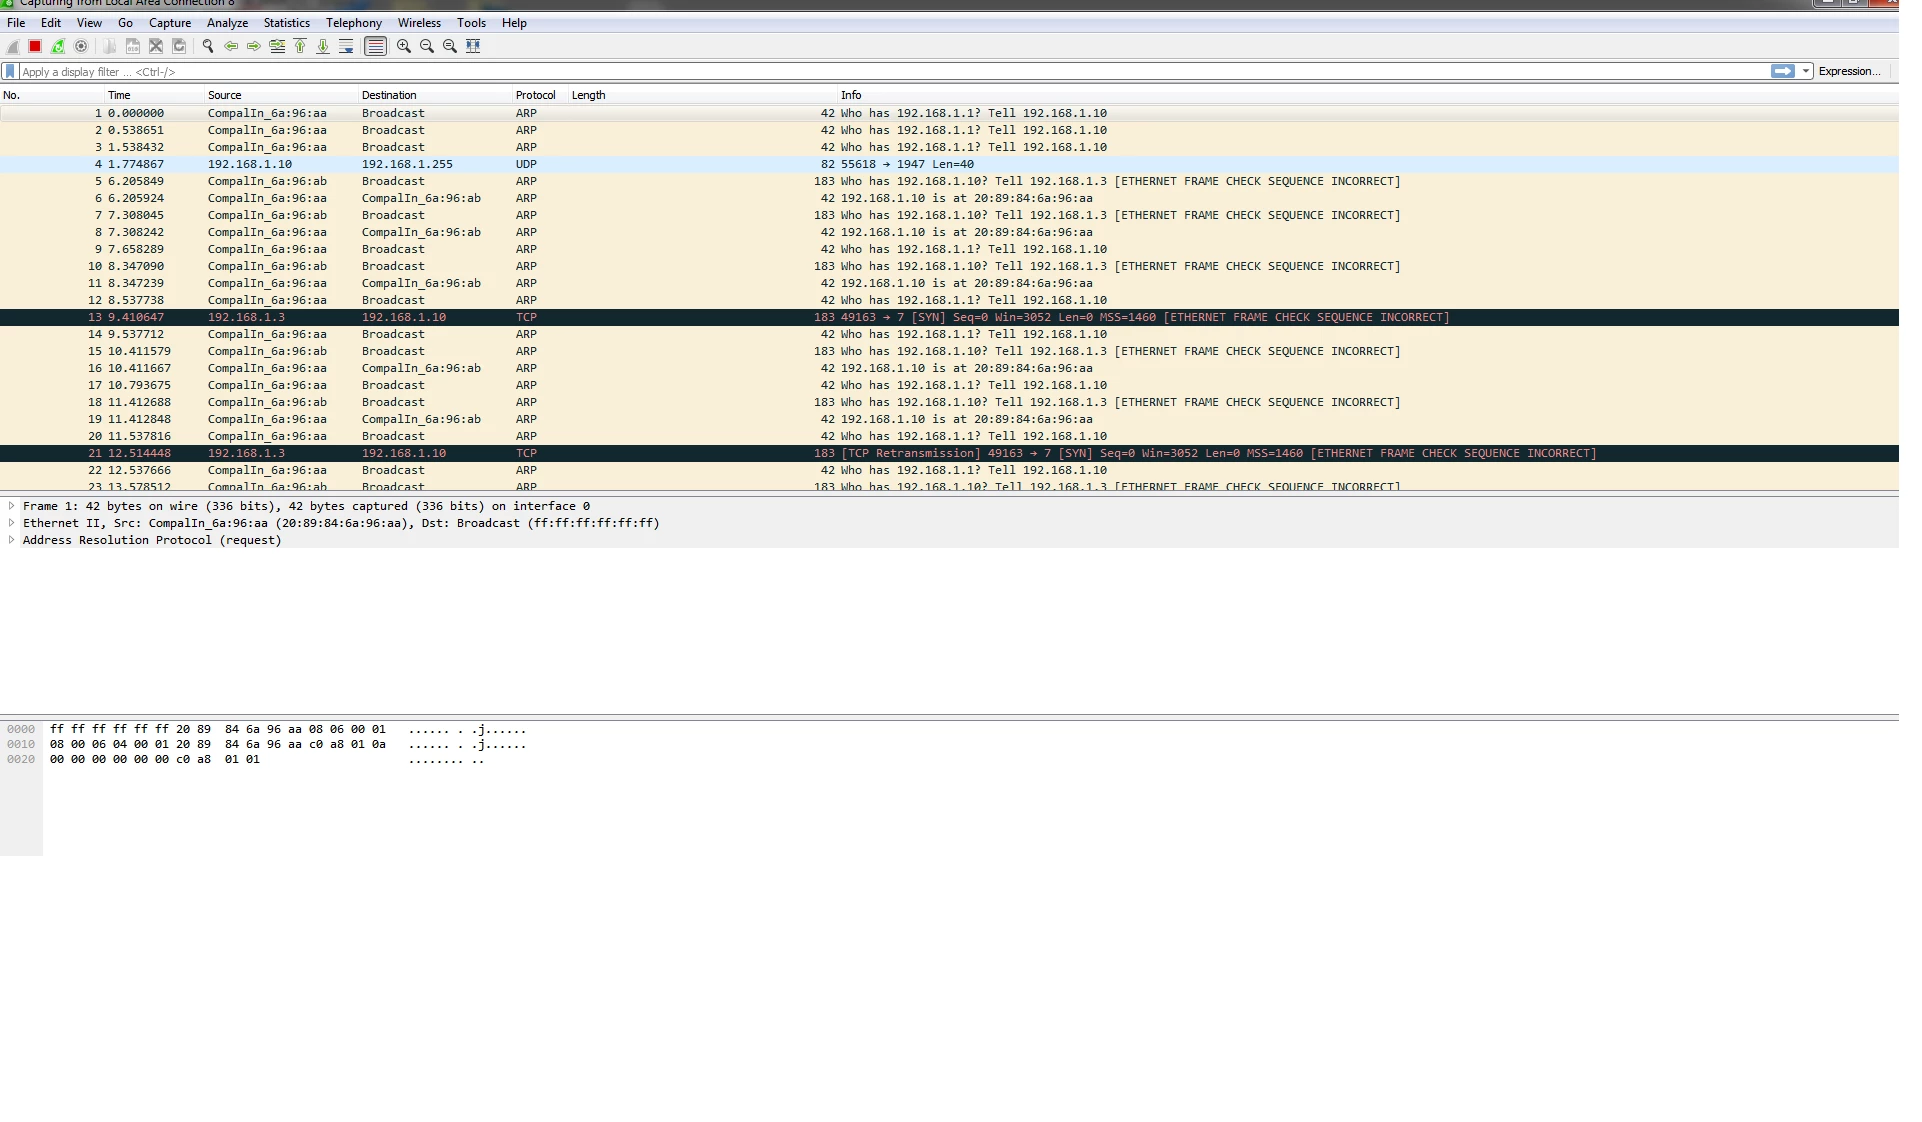Click the reload capture file icon
The width and height of the screenshot is (1922, 1122).
pos(179,46)
